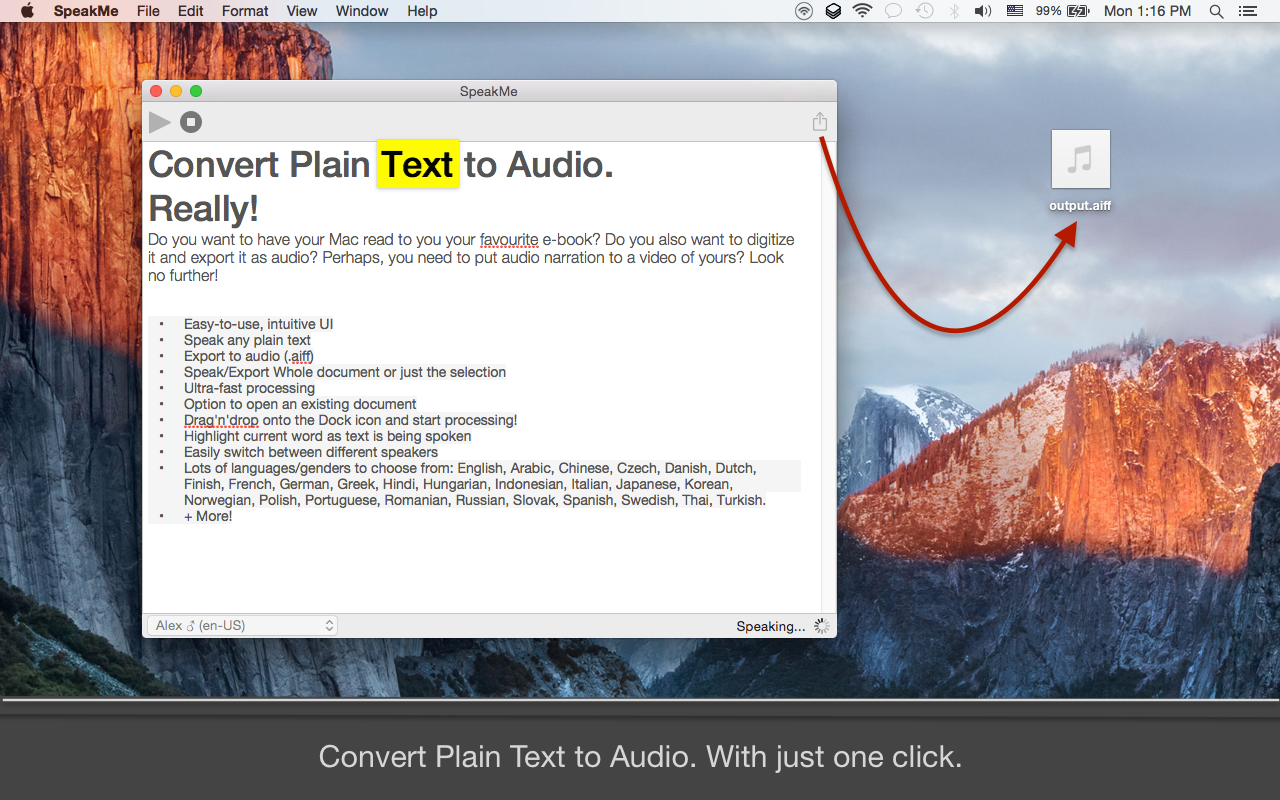Open the Time Machine menu bar icon
This screenshot has height=800, width=1280.
pyautogui.click(x=924, y=11)
